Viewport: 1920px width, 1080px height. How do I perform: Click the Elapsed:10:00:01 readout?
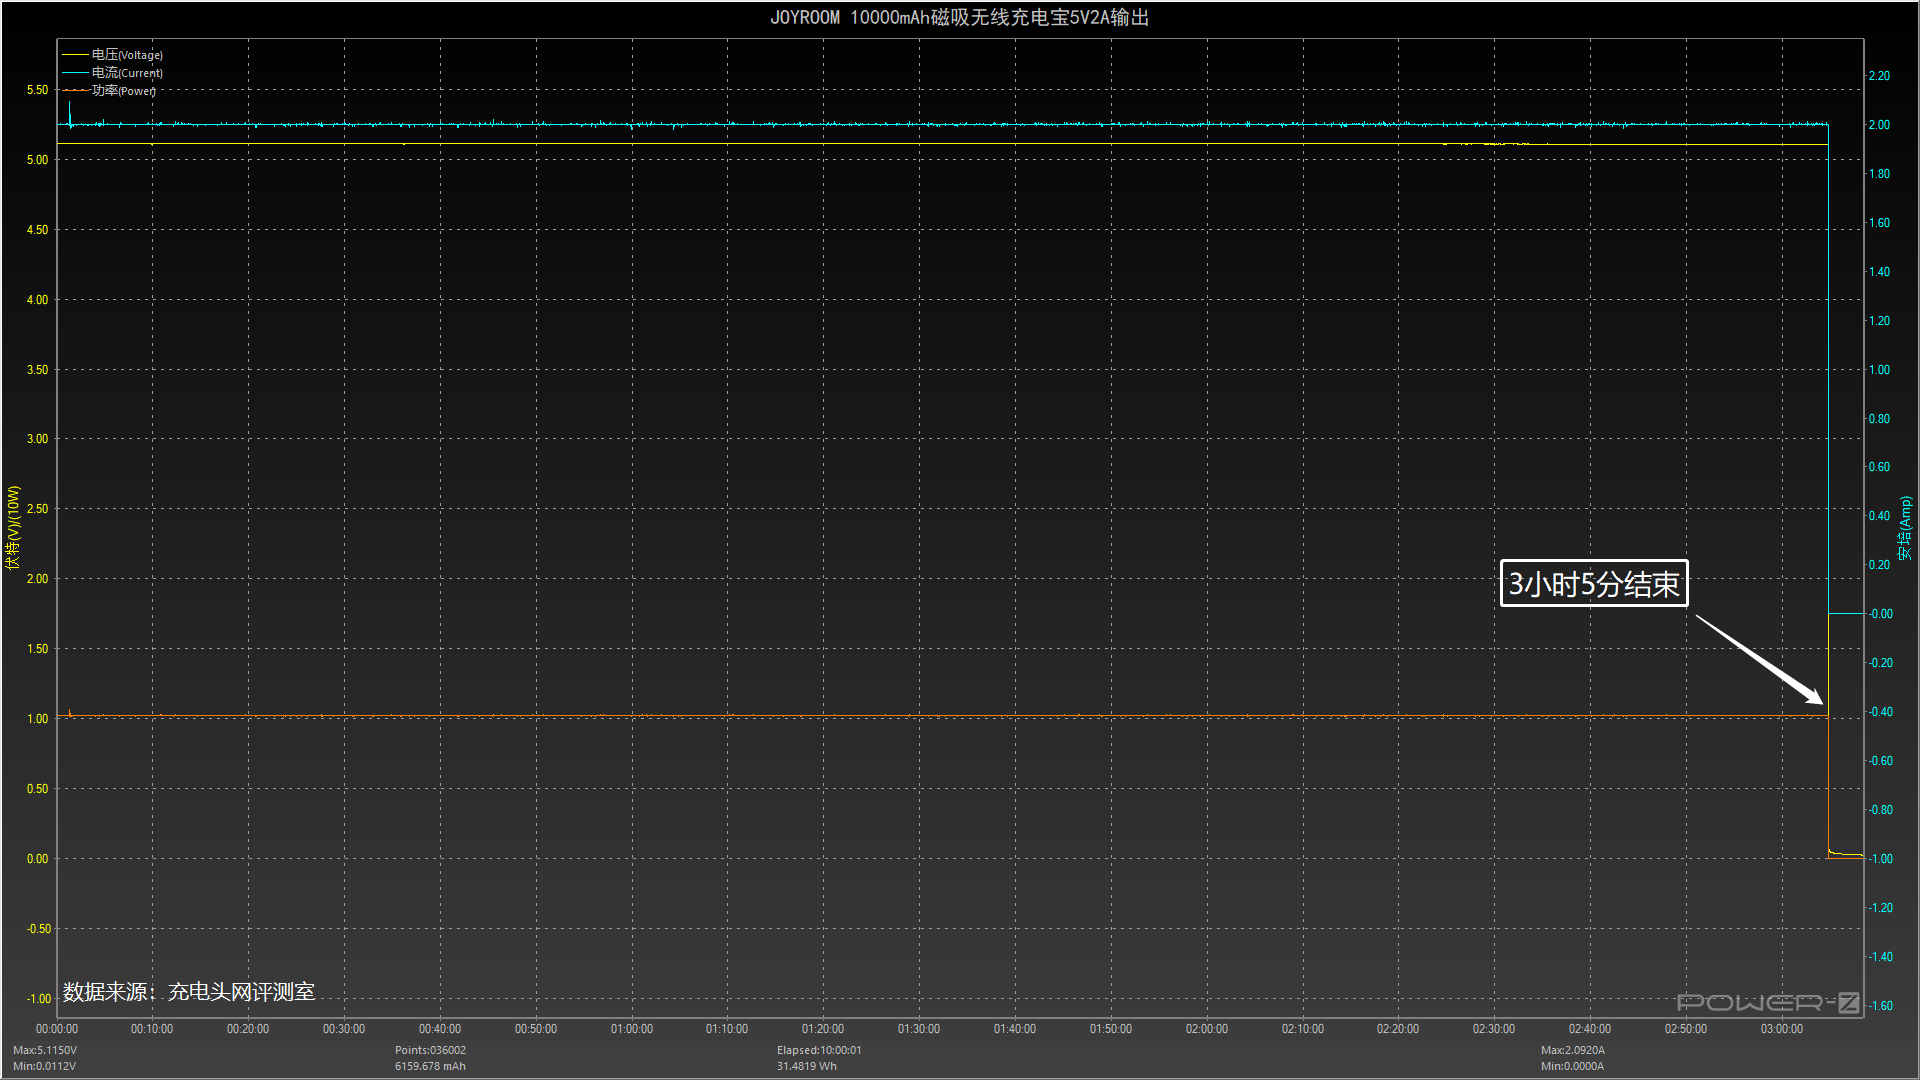[819, 1050]
